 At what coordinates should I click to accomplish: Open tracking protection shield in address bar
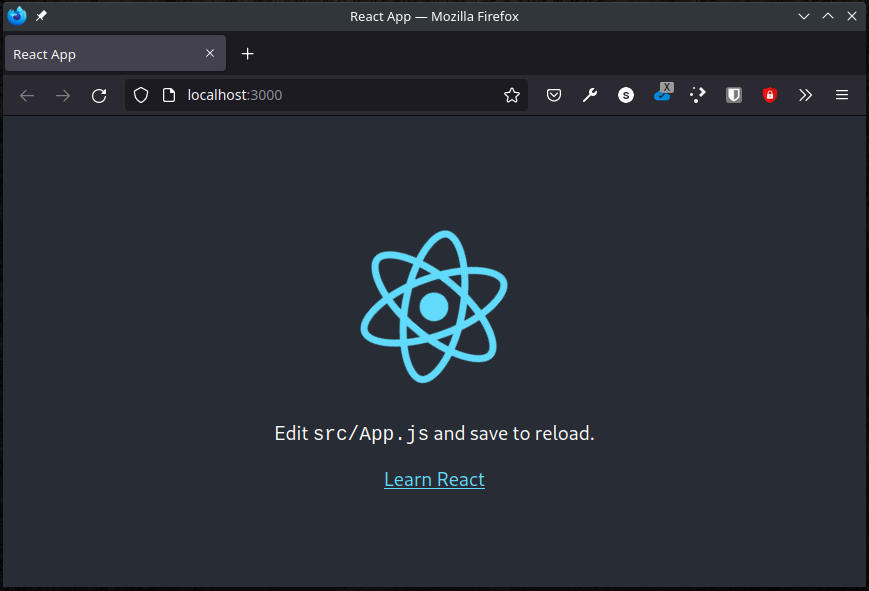(141, 95)
